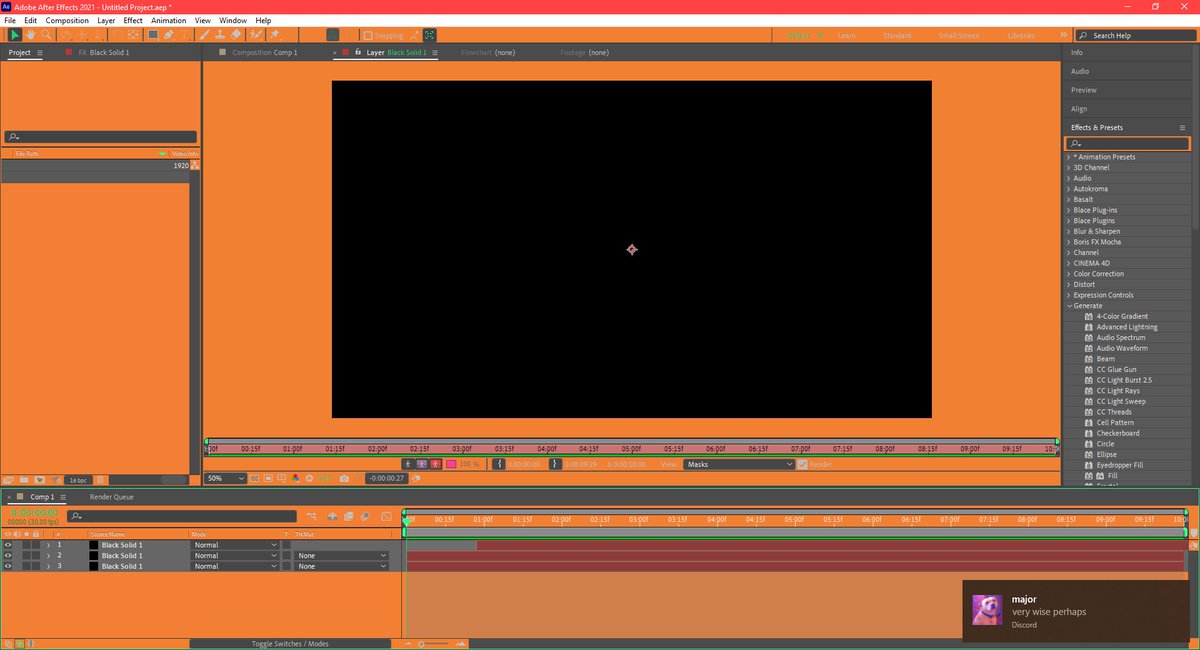Select the Pen tool
Viewport: 1200px width, 650px height.
(168, 34)
